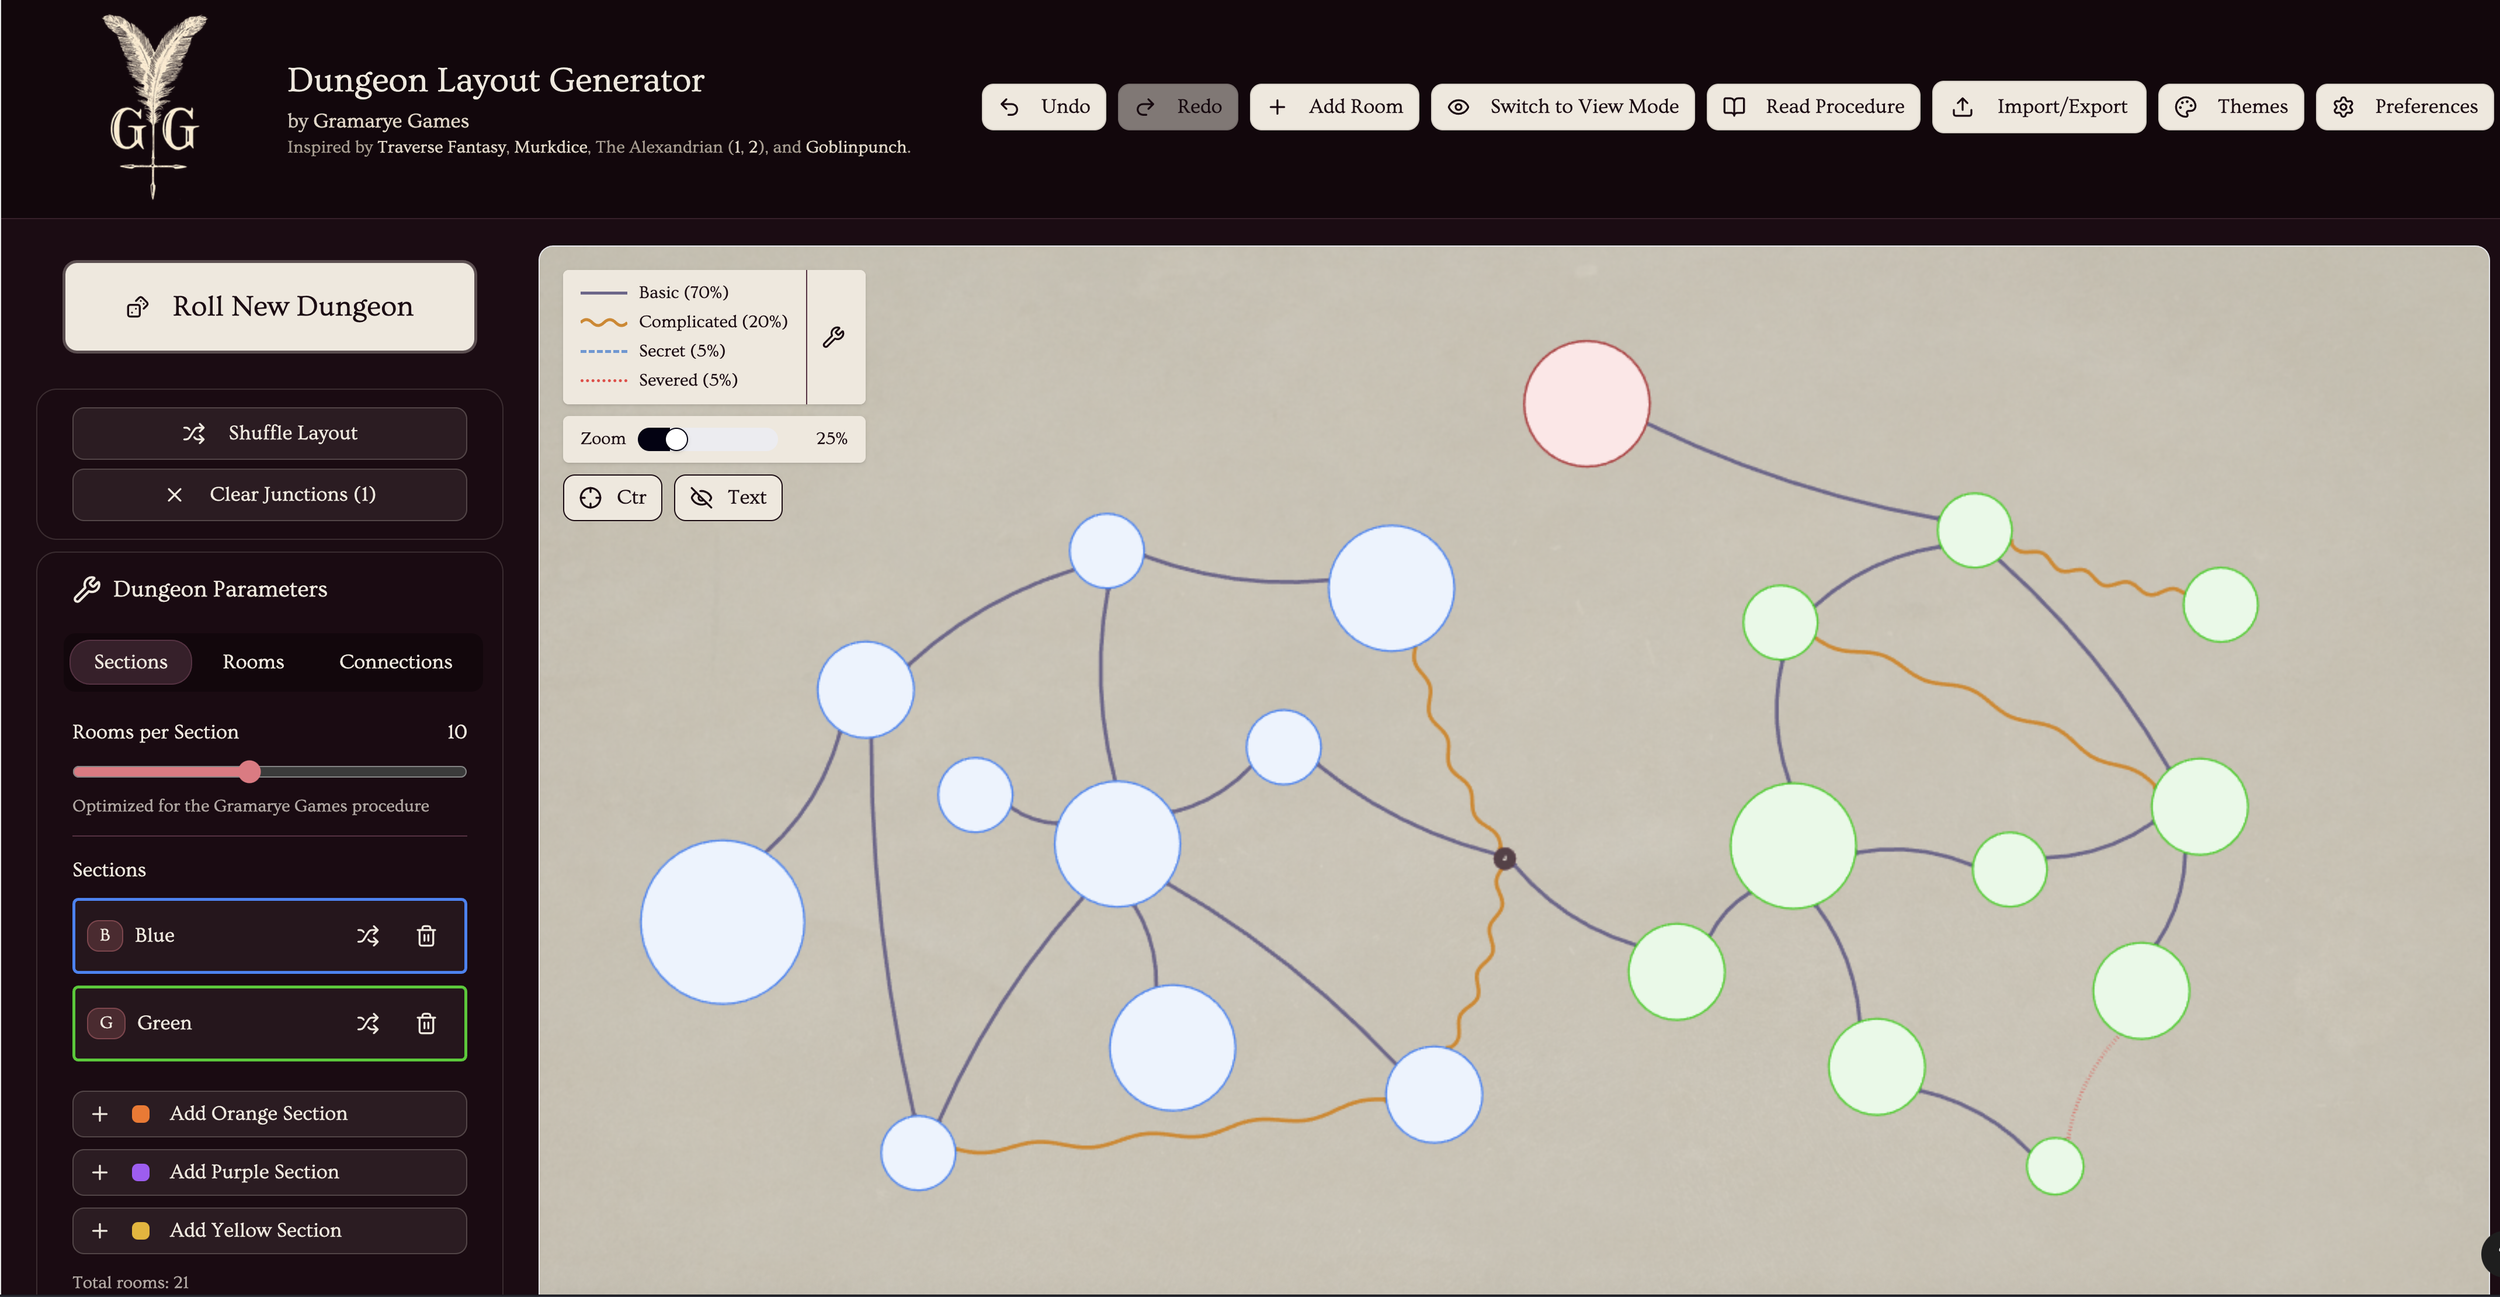Switch to View Mode
This screenshot has width=2500, height=1297.
click(1562, 106)
